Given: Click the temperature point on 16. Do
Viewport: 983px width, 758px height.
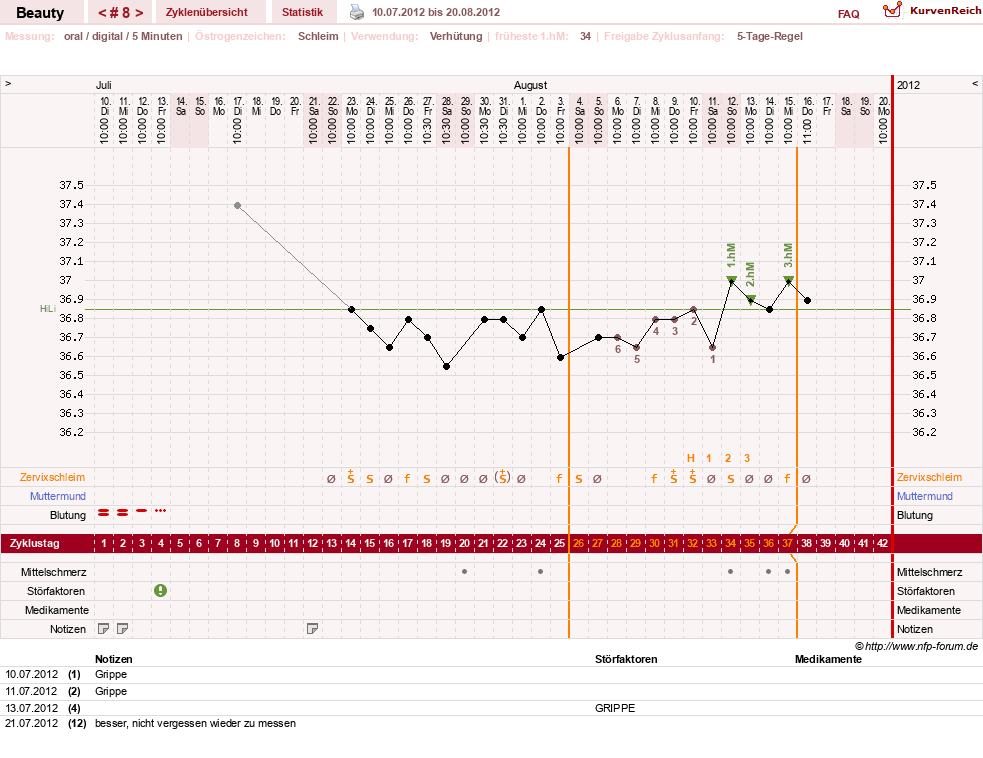Looking at the screenshot, I should (807, 301).
